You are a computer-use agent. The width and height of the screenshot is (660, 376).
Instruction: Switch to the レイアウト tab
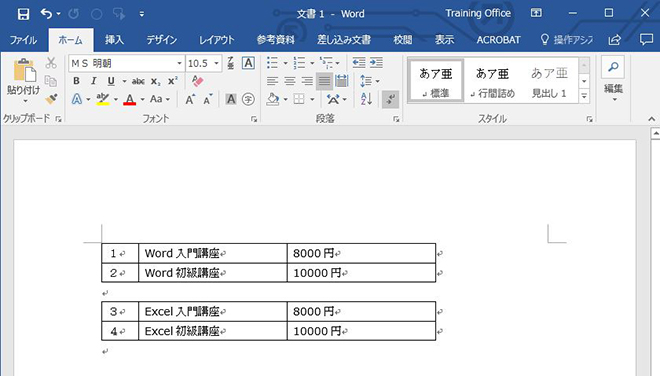216,40
